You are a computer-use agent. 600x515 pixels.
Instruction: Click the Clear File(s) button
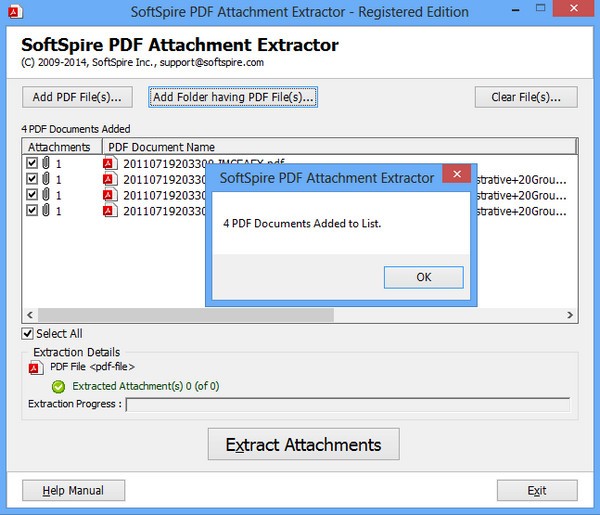point(526,97)
